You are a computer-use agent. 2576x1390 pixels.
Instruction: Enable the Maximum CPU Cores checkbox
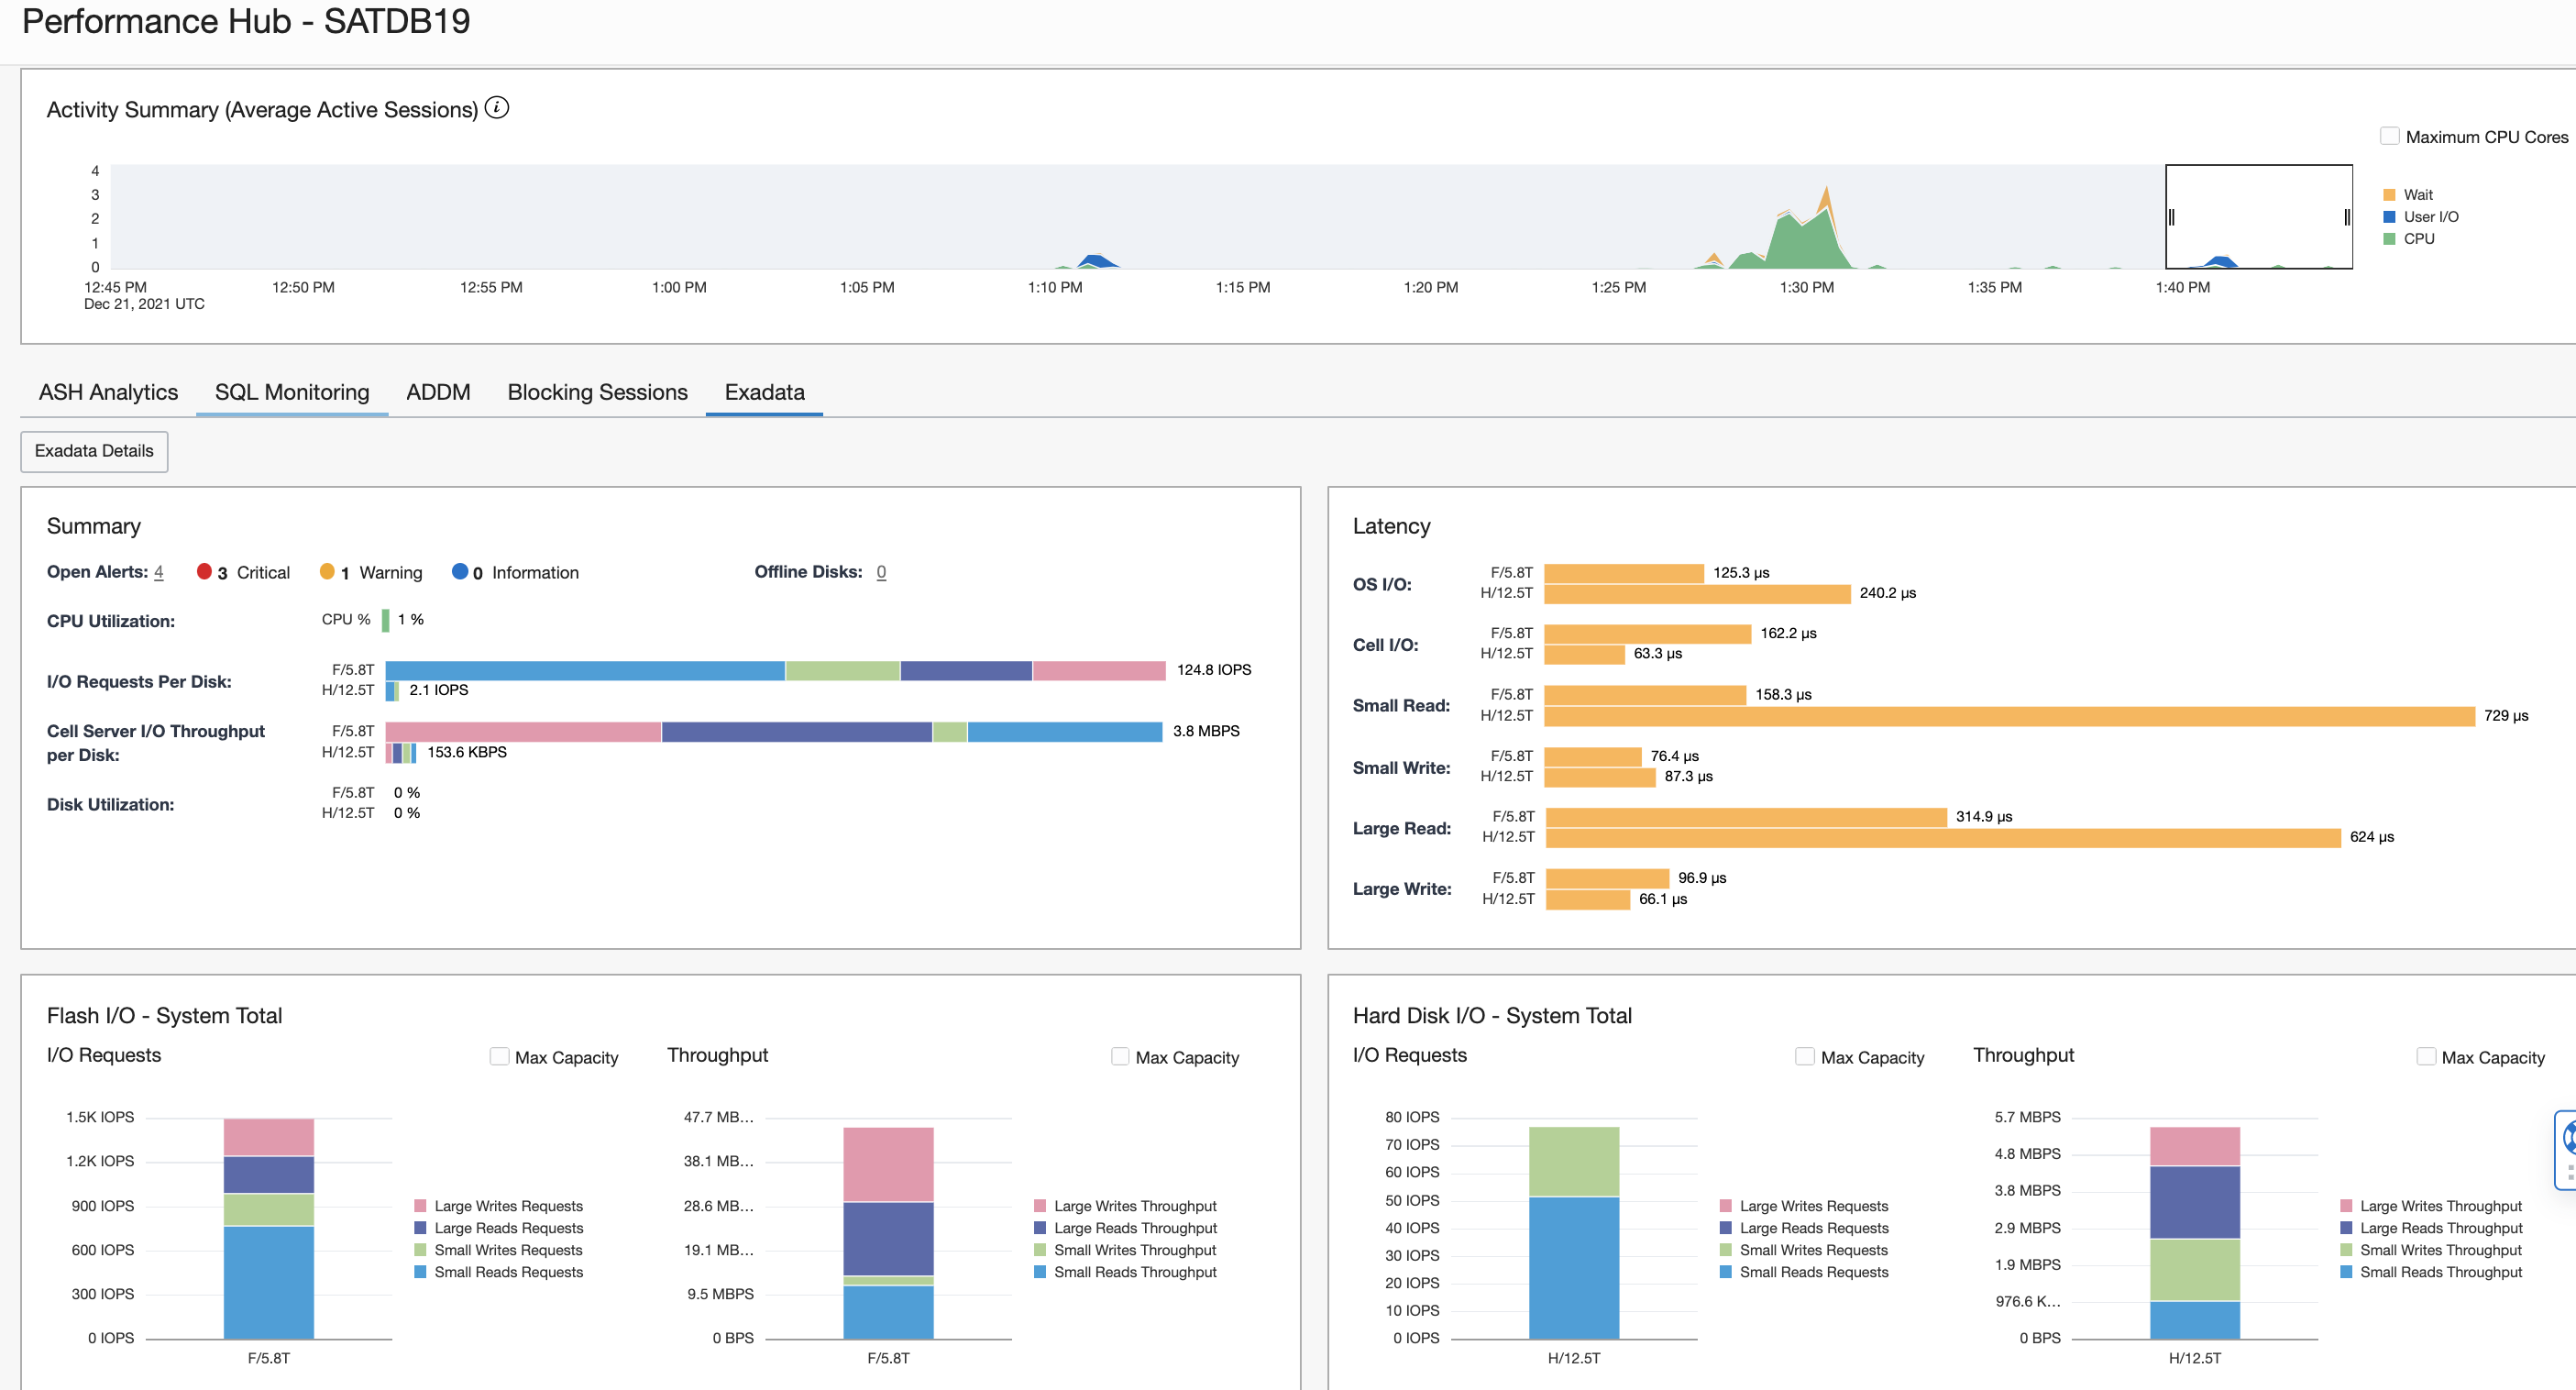[x=2389, y=137]
